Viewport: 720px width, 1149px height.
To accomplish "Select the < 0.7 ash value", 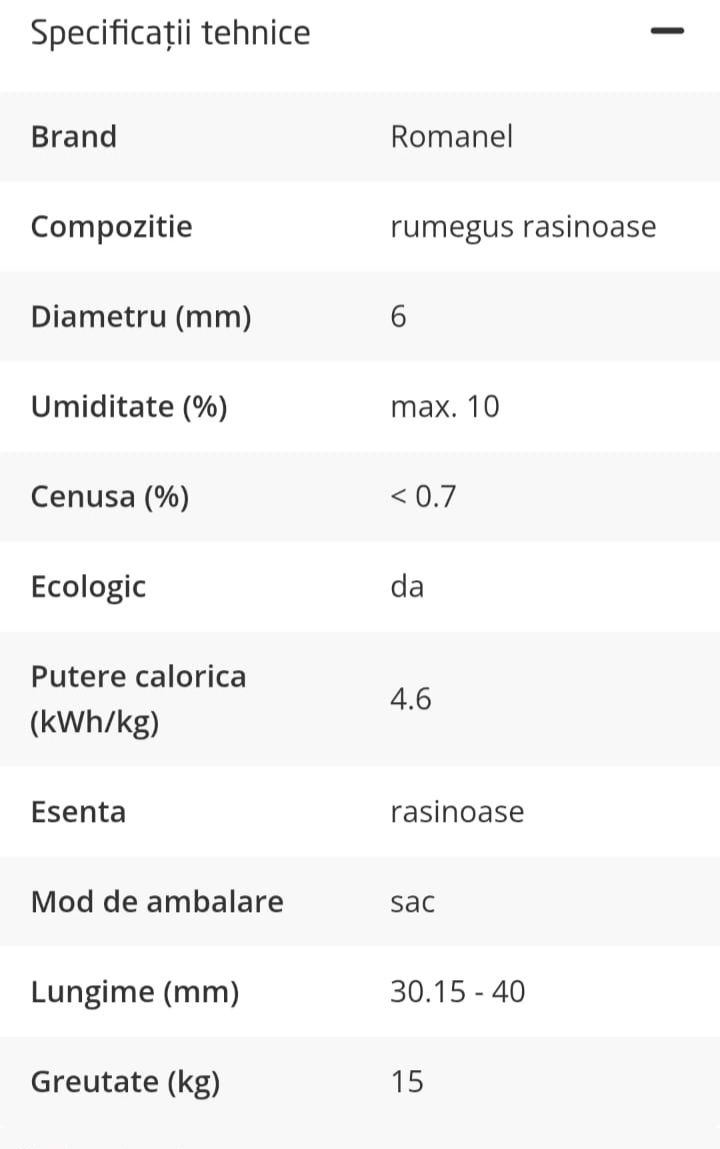I will 423,497.
